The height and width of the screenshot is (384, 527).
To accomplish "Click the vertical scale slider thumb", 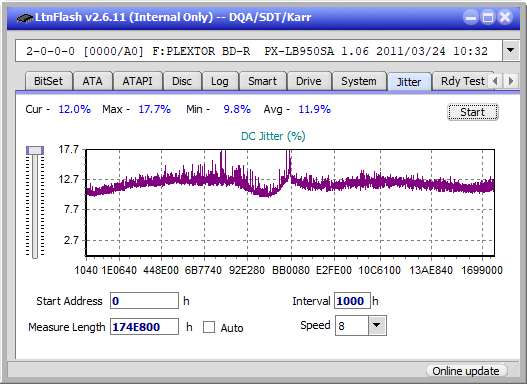I will pyautogui.click(x=35, y=150).
